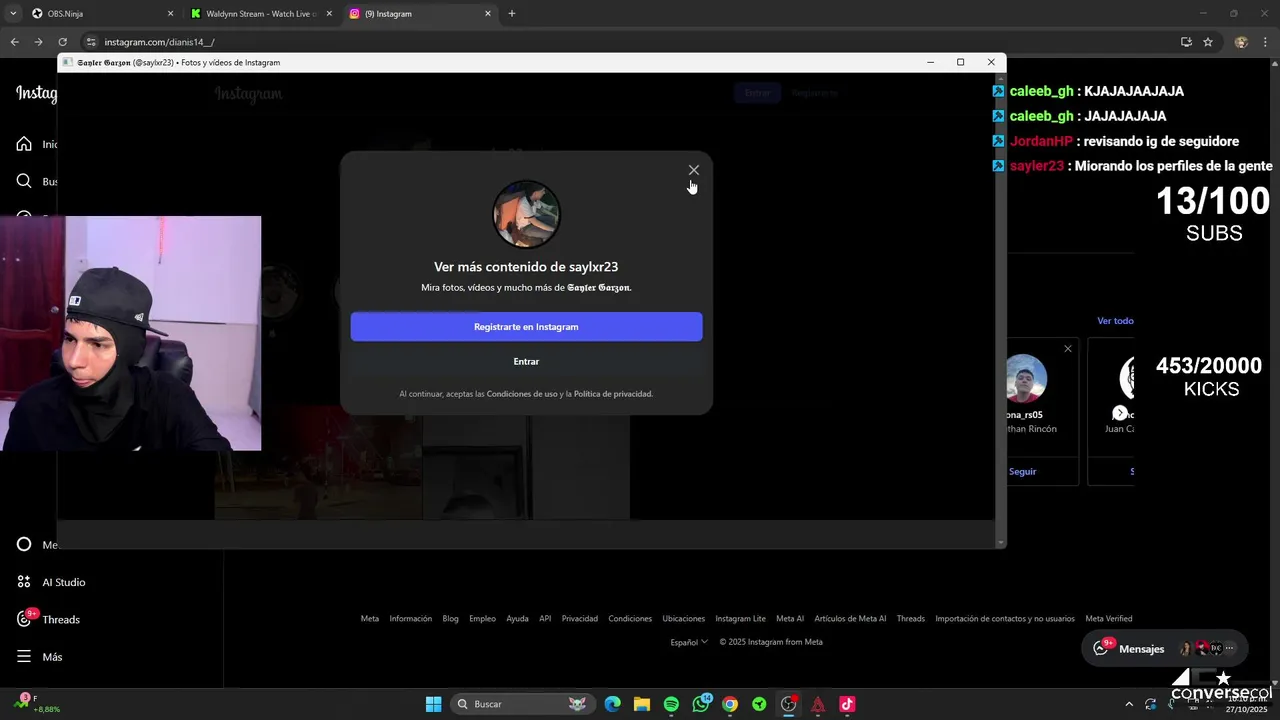Follow ona_rs05 with the Seguir button
Screen dimensions: 1280x720
click(1023, 471)
